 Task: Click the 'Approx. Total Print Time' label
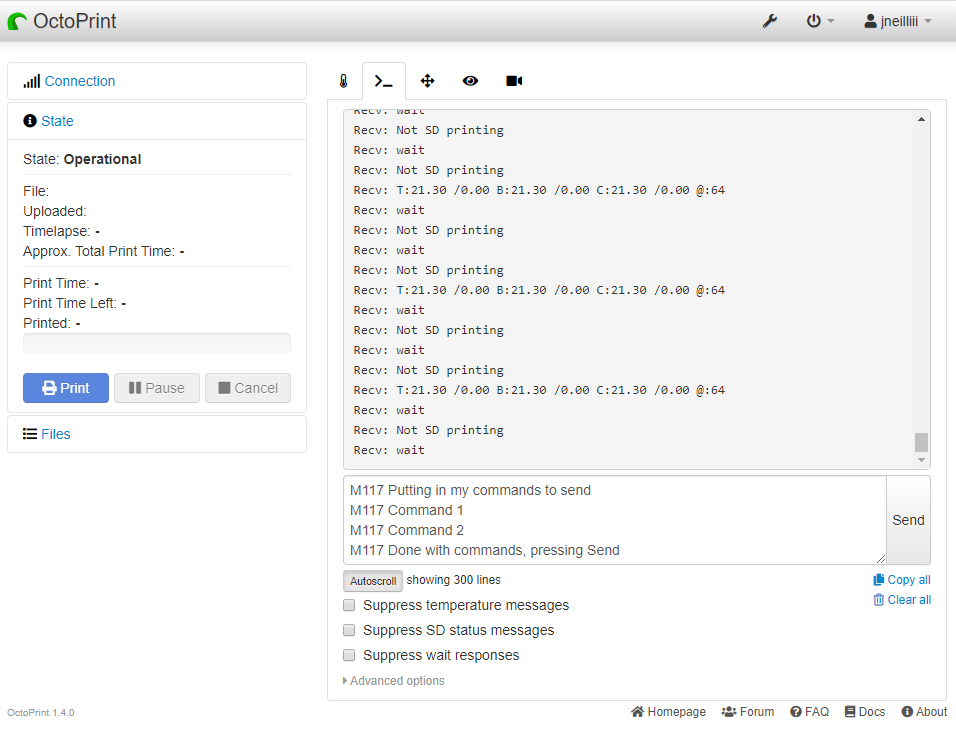[x=99, y=251]
